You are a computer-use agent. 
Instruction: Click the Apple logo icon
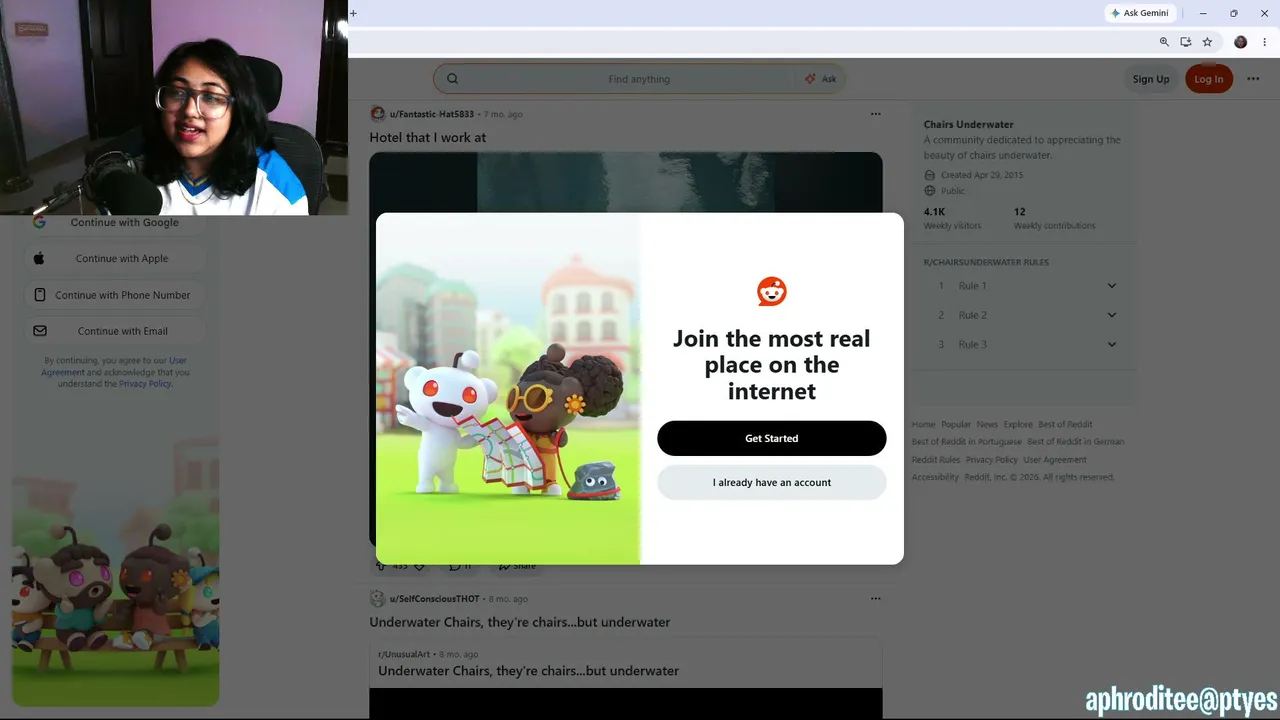[x=39, y=258]
